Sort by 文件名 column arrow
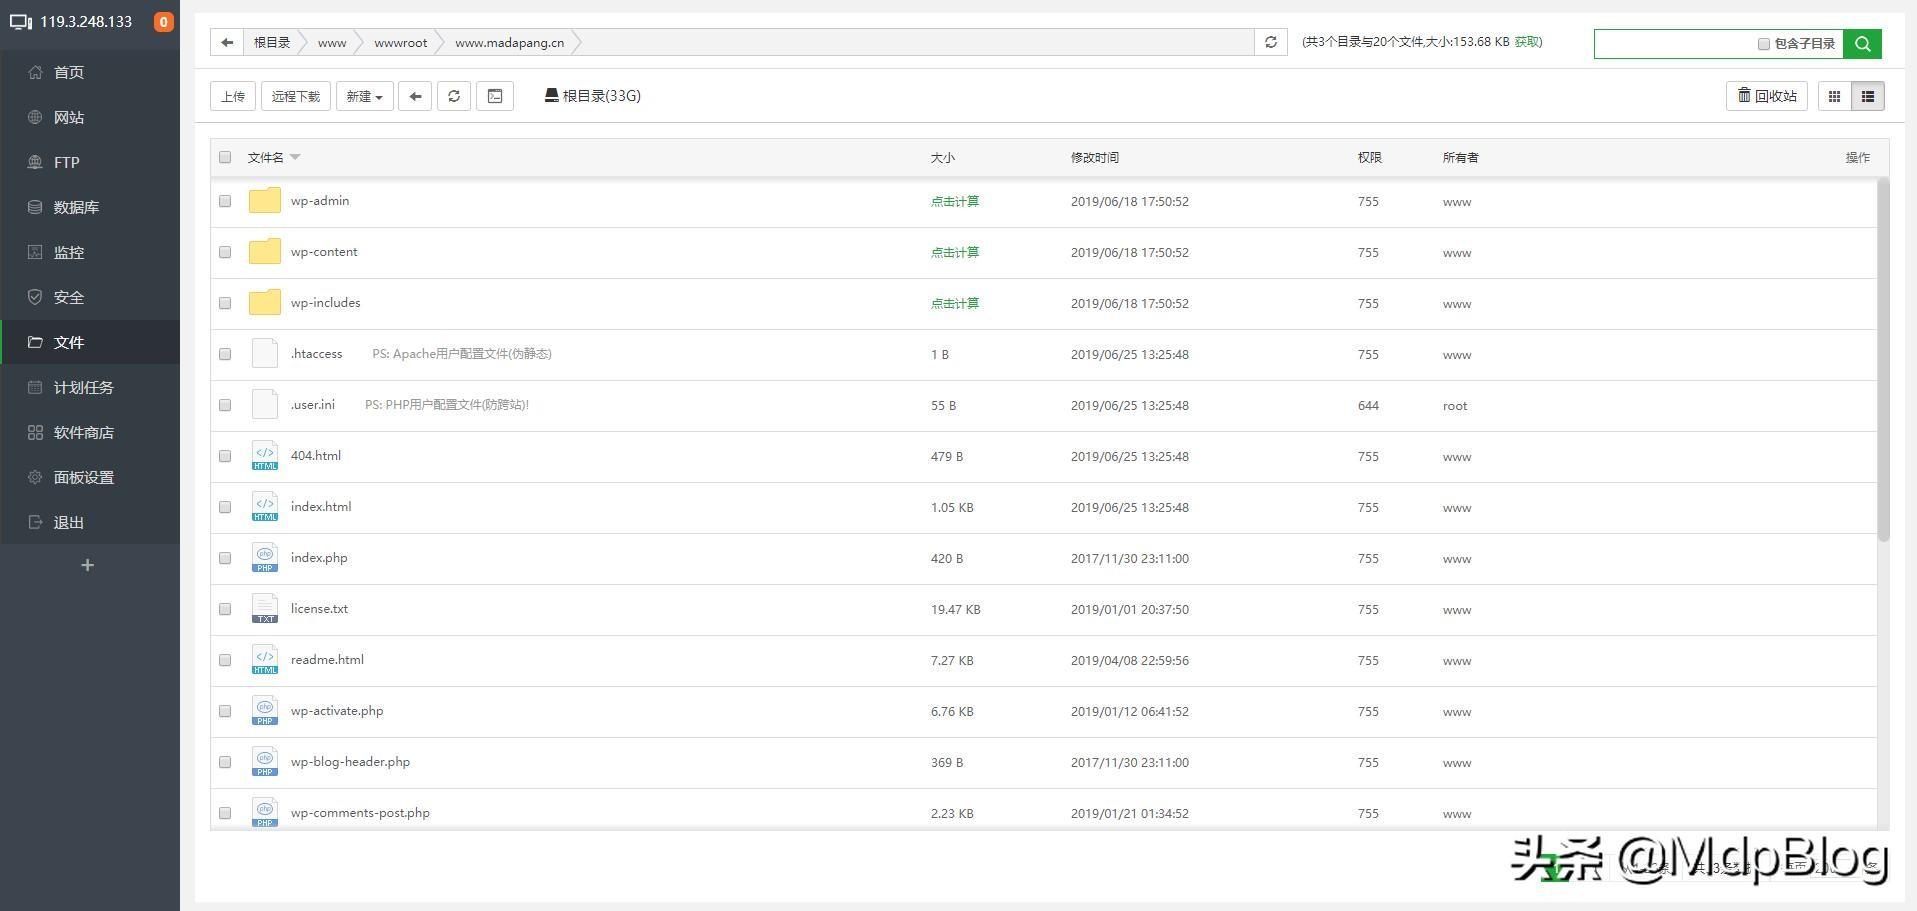This screenshot has height=911, width=1917. pyautogui.click(x=295, y=157)
